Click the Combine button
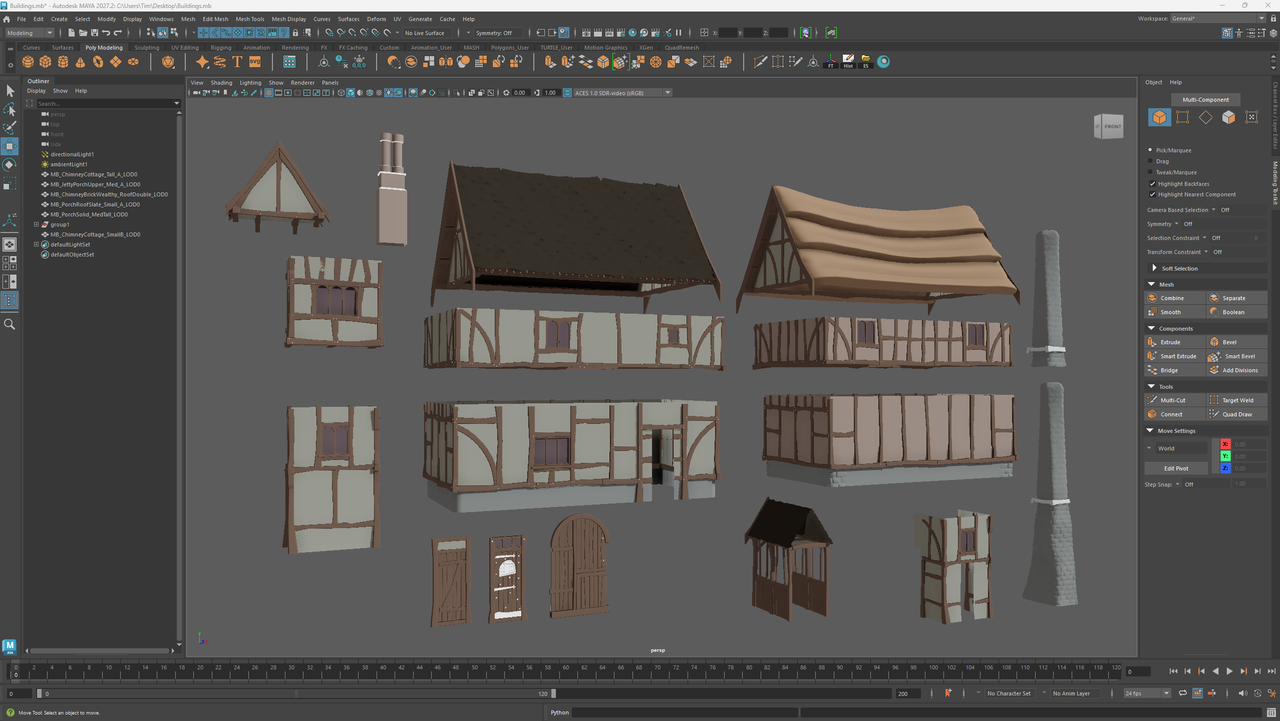This screenshot has height=721, width=1280. [x=1174, y=298]
